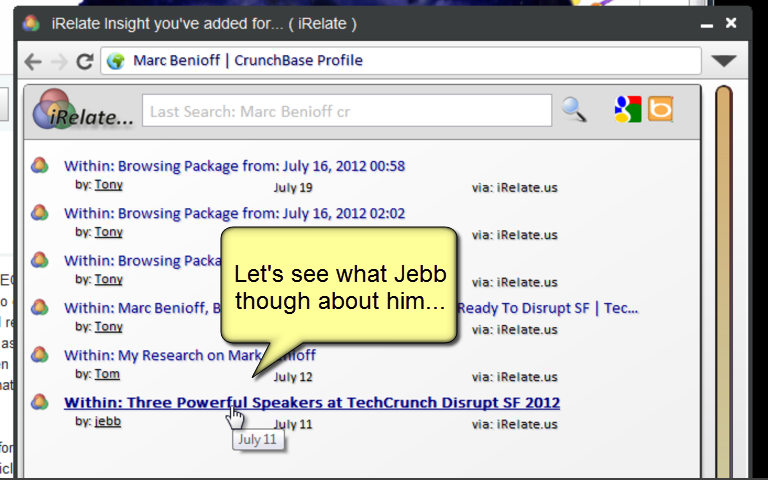Click the iRelate icon beside the third Browsing Package

40,260
